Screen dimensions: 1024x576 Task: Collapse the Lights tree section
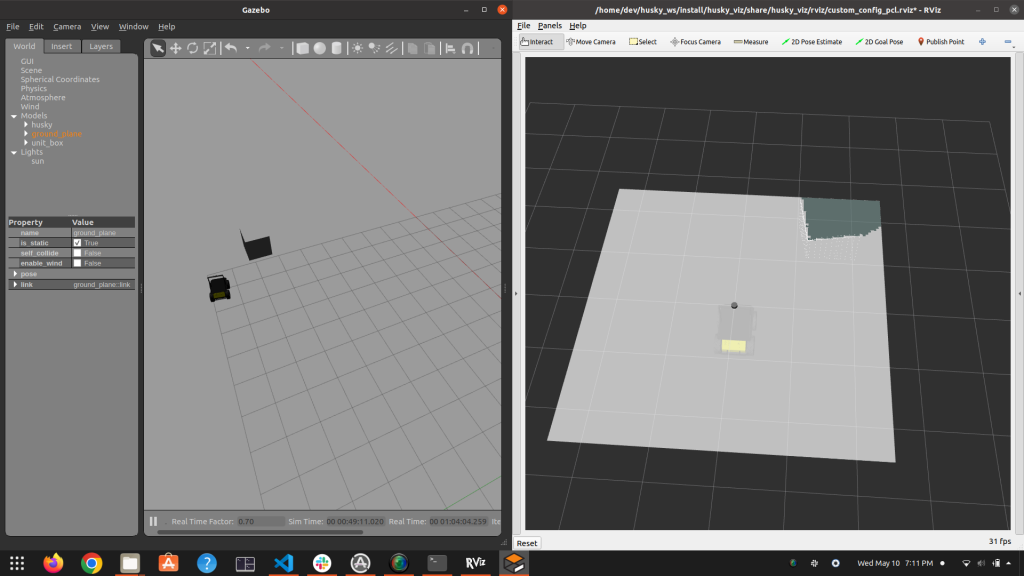14,152
